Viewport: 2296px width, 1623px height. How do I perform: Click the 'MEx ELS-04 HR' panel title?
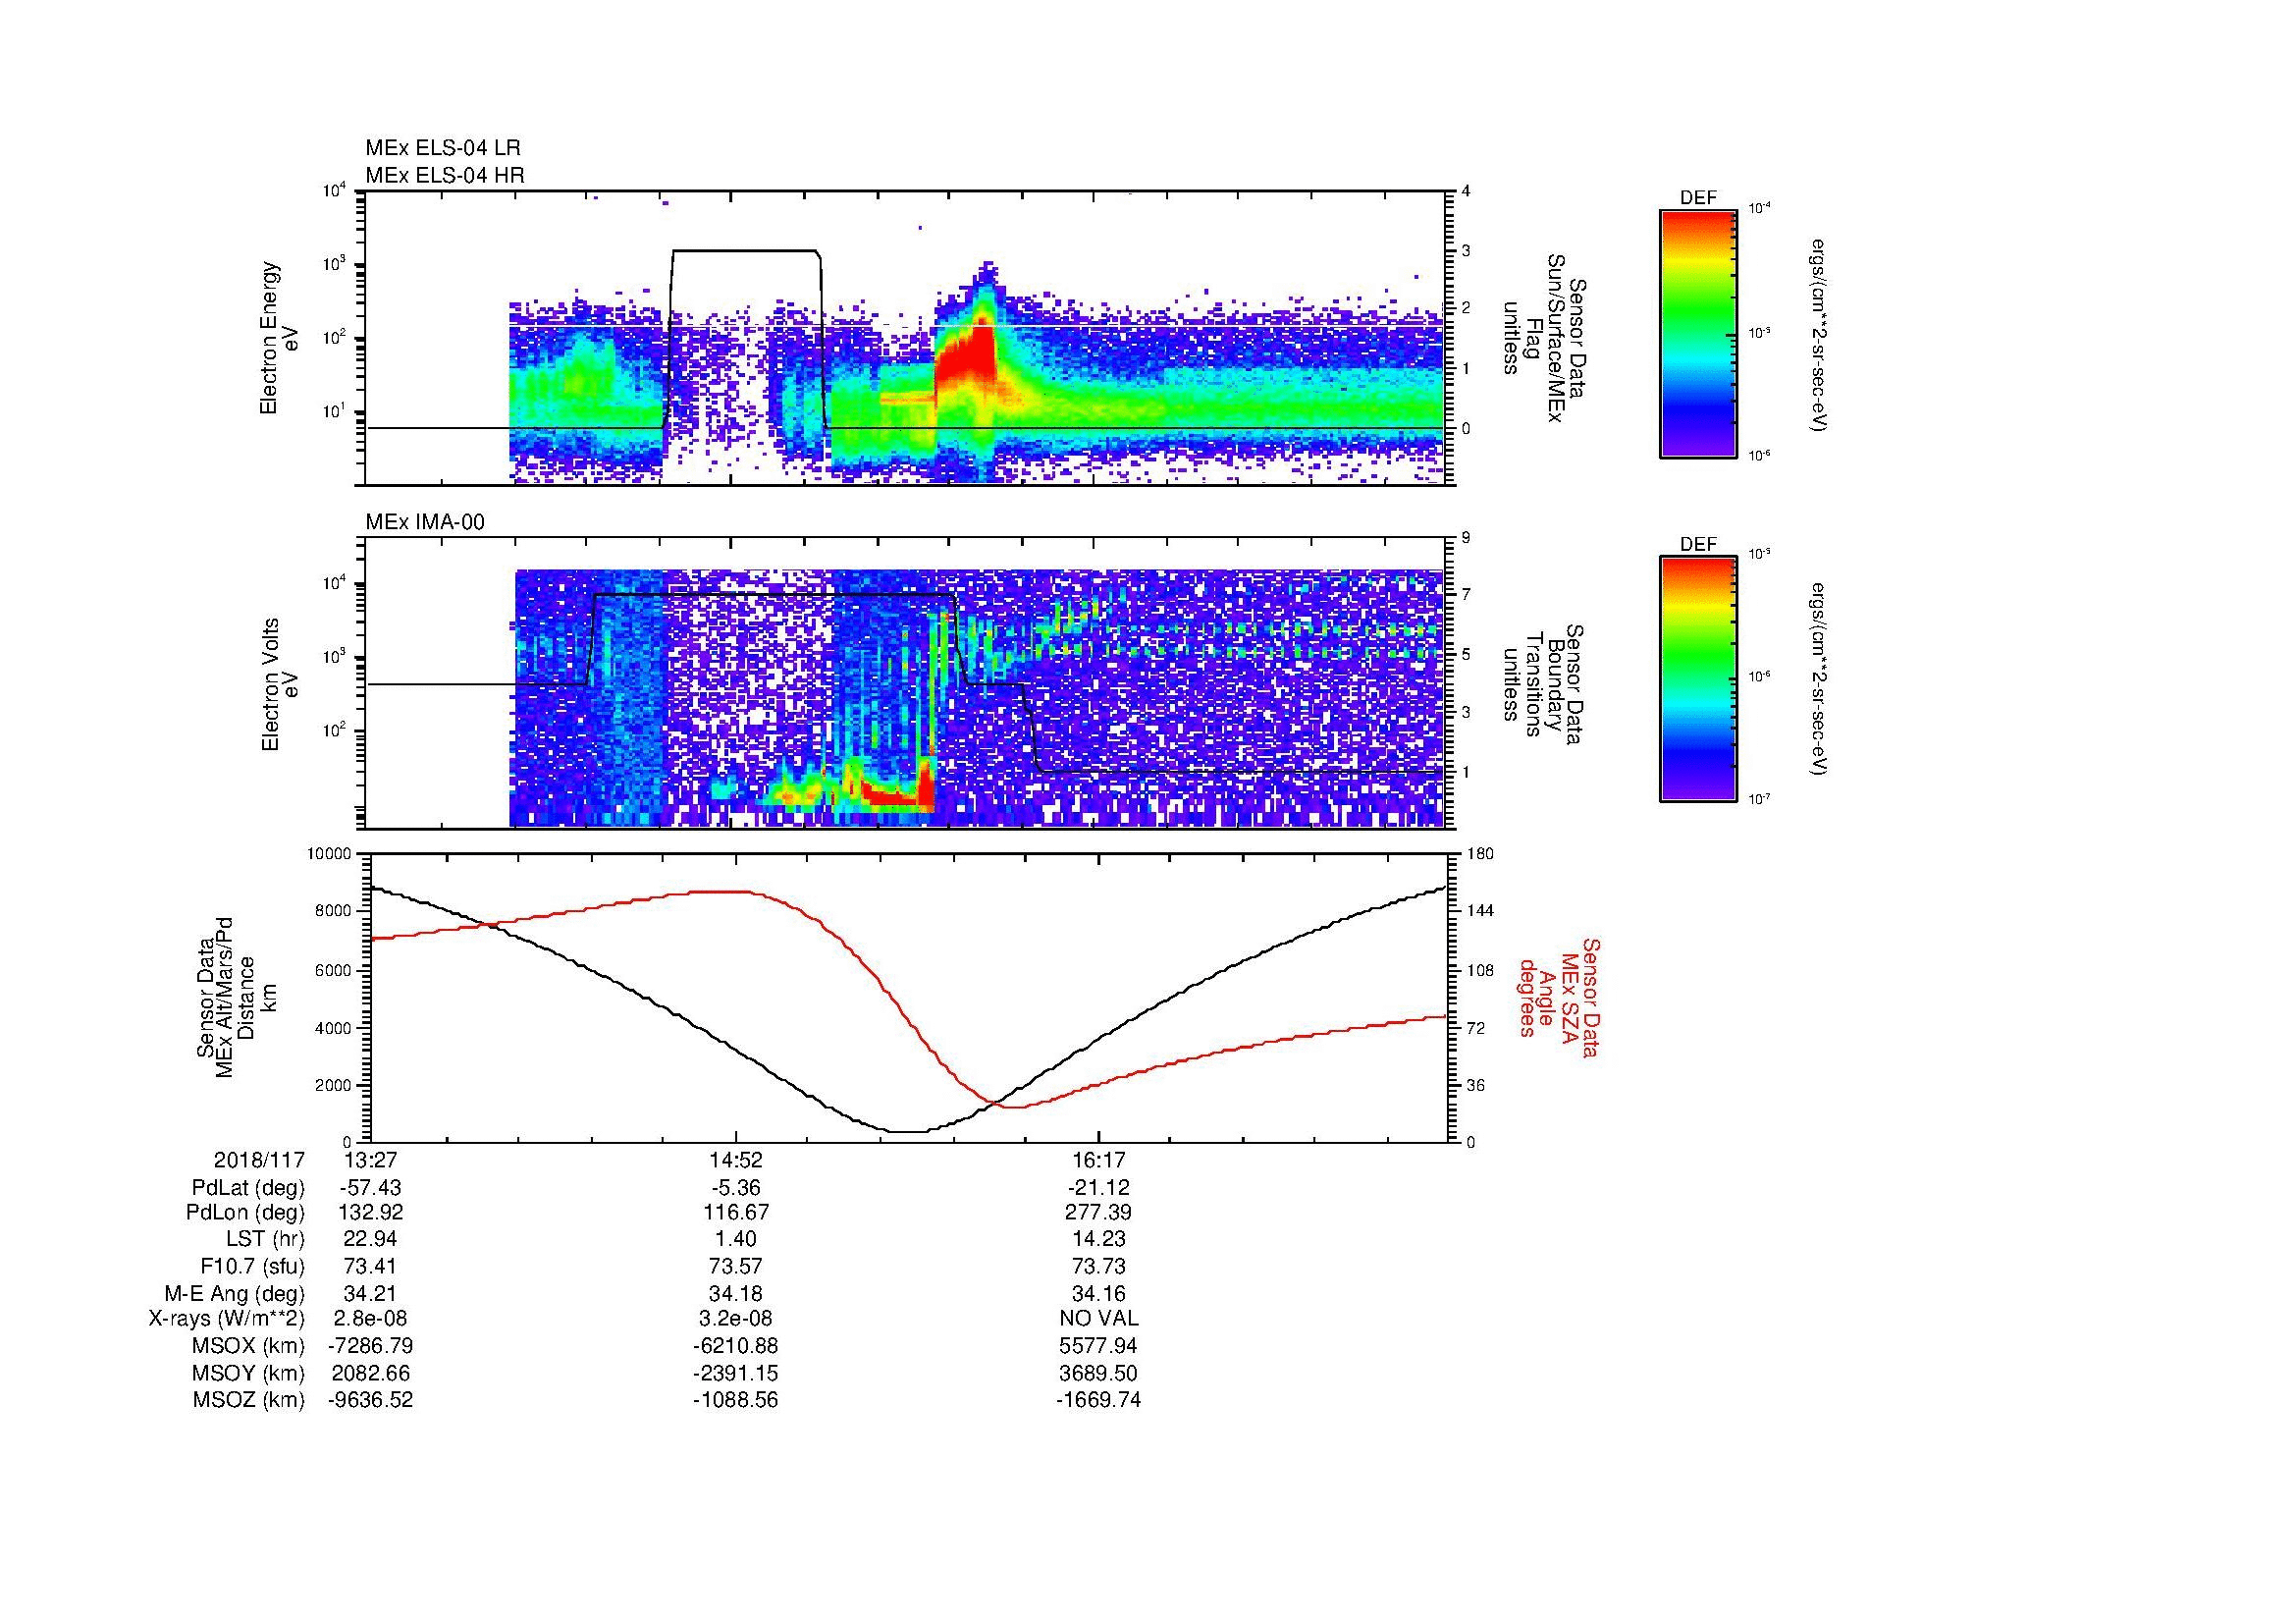pyautogui.click(x=445, y=175)
